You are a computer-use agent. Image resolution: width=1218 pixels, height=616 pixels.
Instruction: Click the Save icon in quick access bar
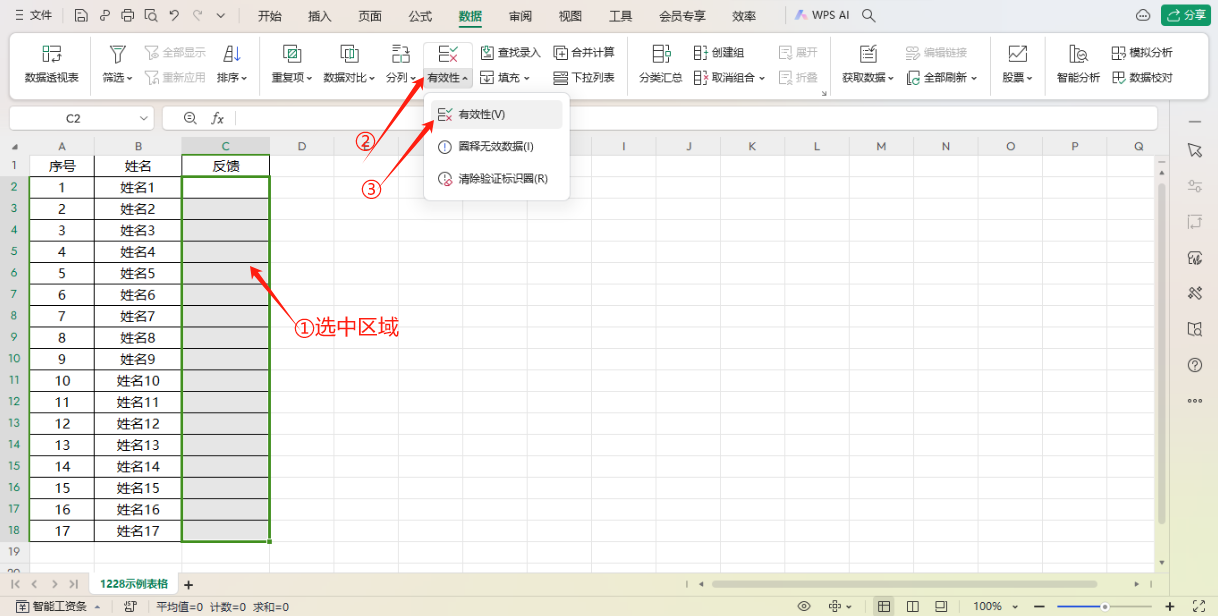click(x=81, y=15)
